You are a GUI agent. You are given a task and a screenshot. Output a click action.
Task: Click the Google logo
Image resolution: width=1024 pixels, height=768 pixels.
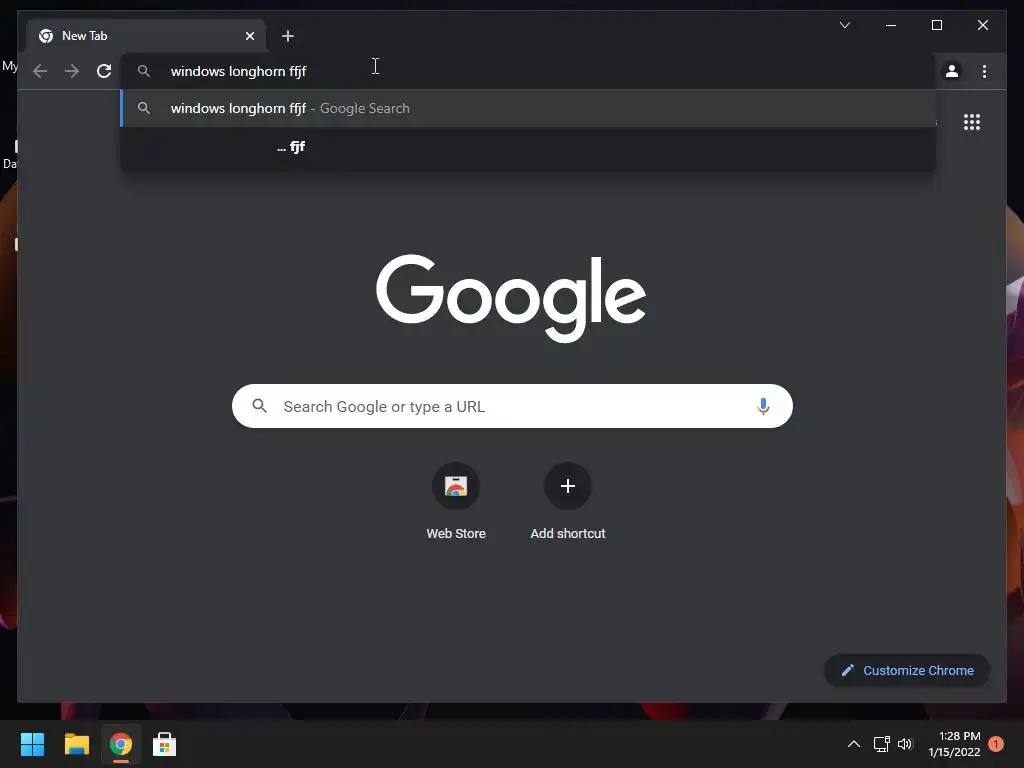pos(511,298)
